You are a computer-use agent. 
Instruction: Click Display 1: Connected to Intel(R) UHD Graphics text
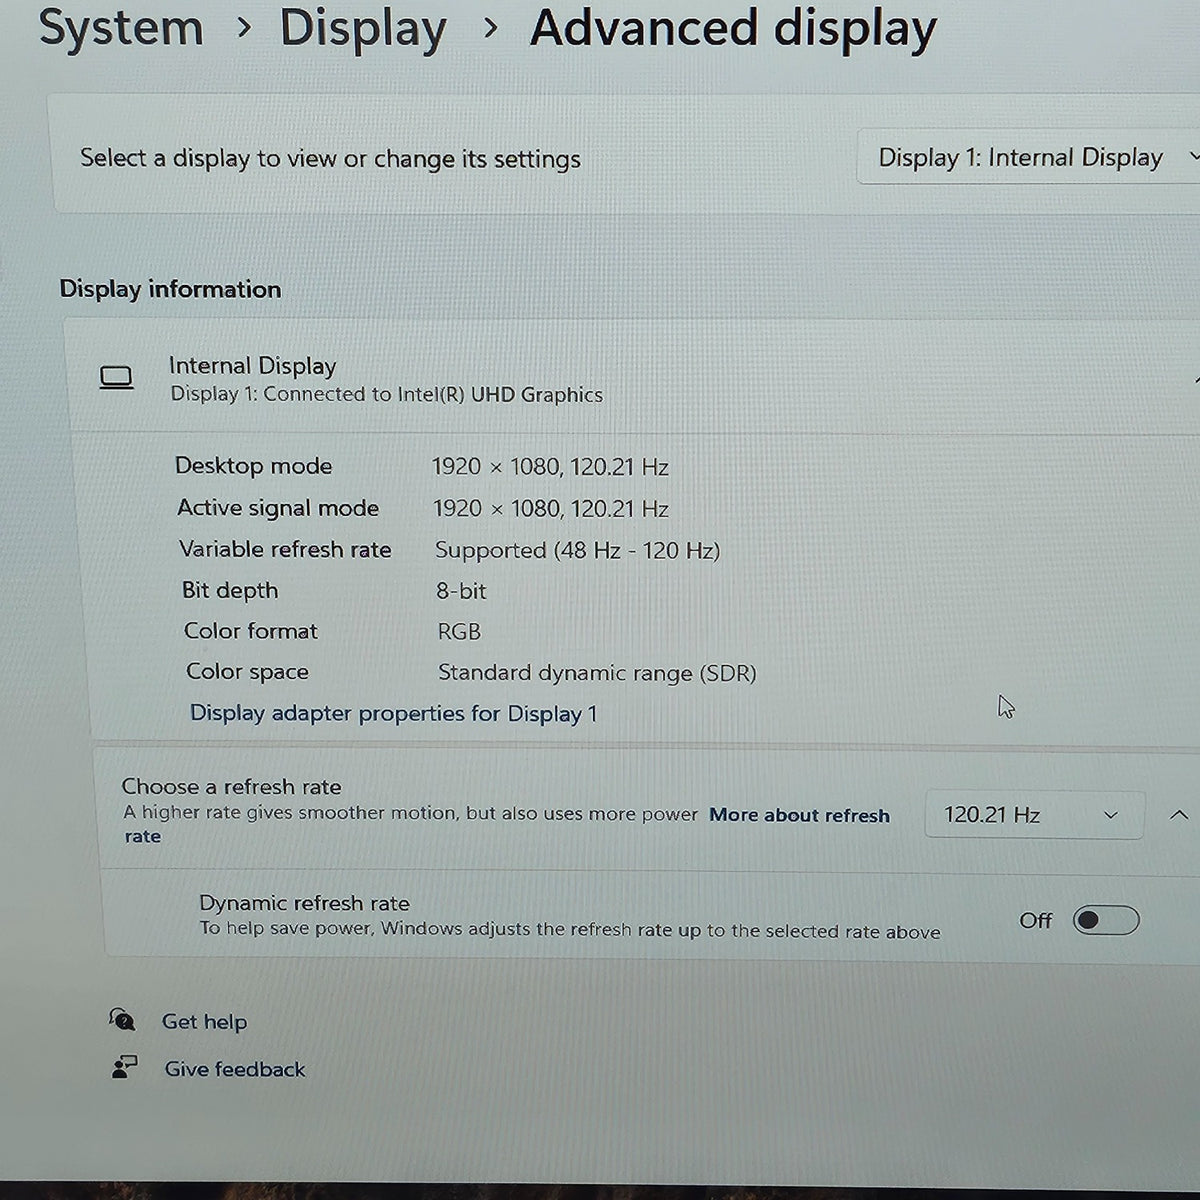point(386,394)
